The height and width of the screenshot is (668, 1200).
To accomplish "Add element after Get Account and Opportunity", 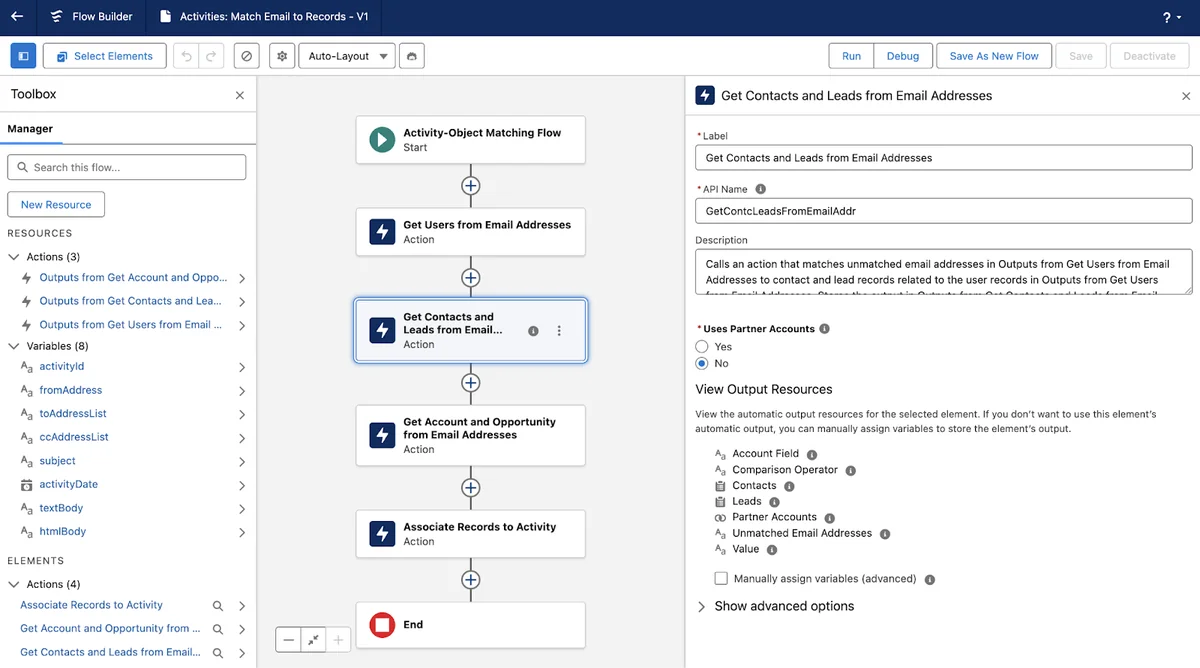I will (471, 487).
